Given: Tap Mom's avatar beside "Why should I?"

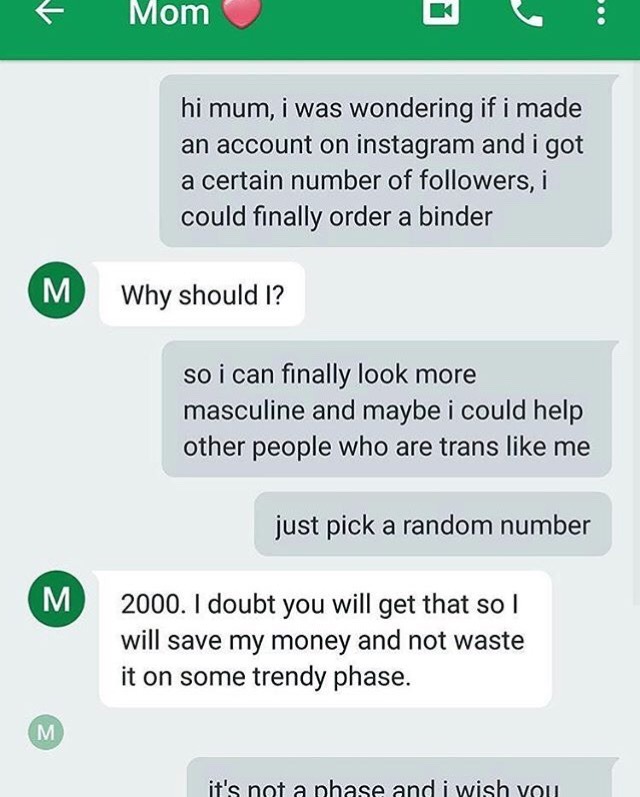Looking at the screenshot, I should [57, 295].
